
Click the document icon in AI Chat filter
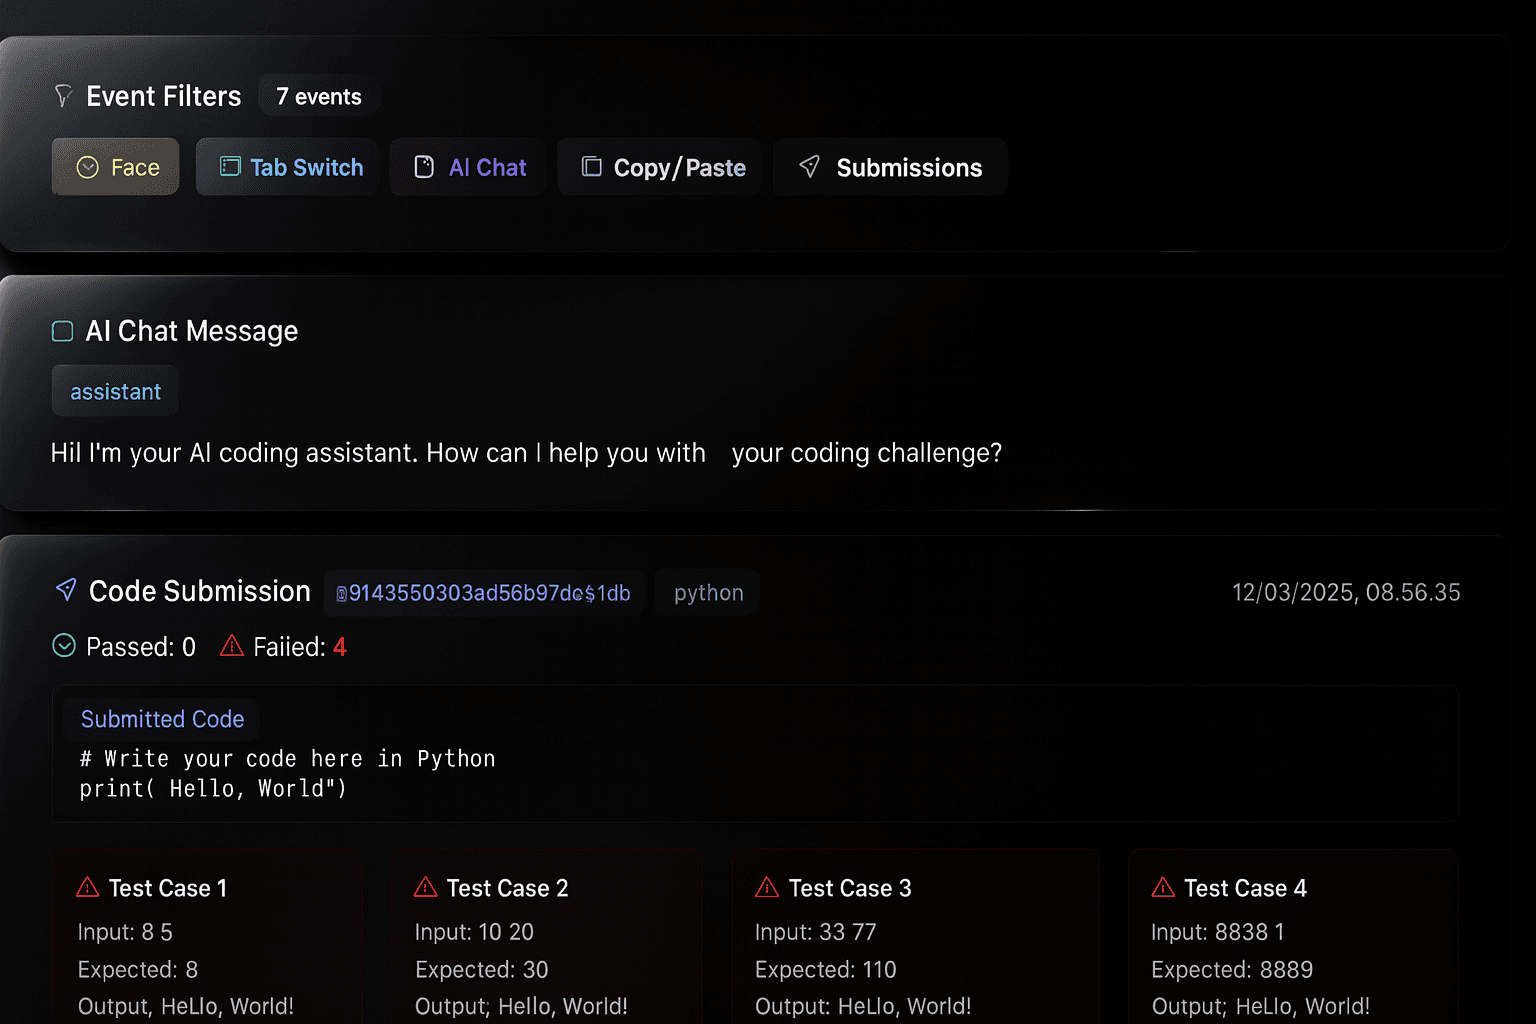424,167
